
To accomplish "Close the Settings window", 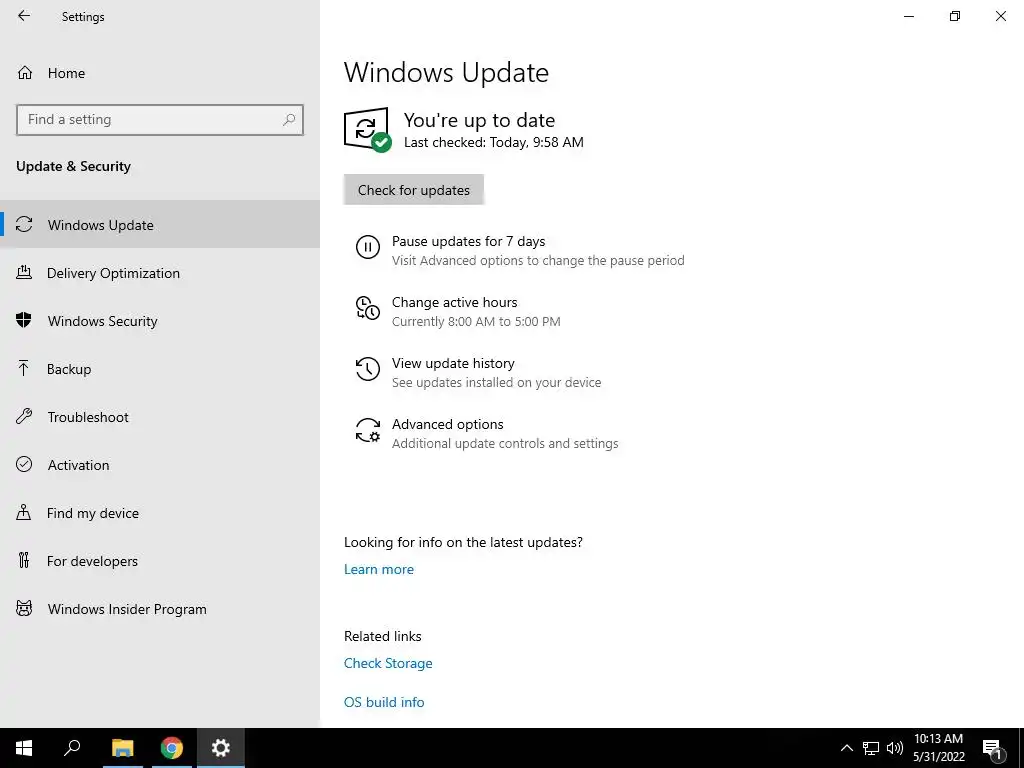I will pyautogui.click(x=1000, y=16).
